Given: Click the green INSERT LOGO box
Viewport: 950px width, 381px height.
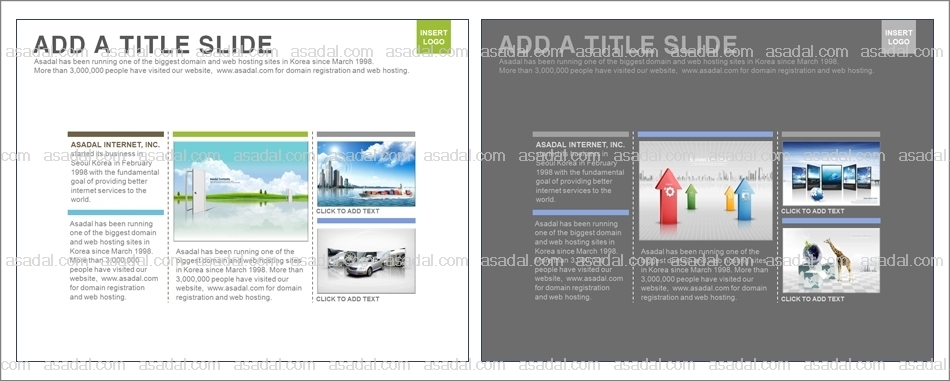Looking at the screenshot, I should (434, 37).
